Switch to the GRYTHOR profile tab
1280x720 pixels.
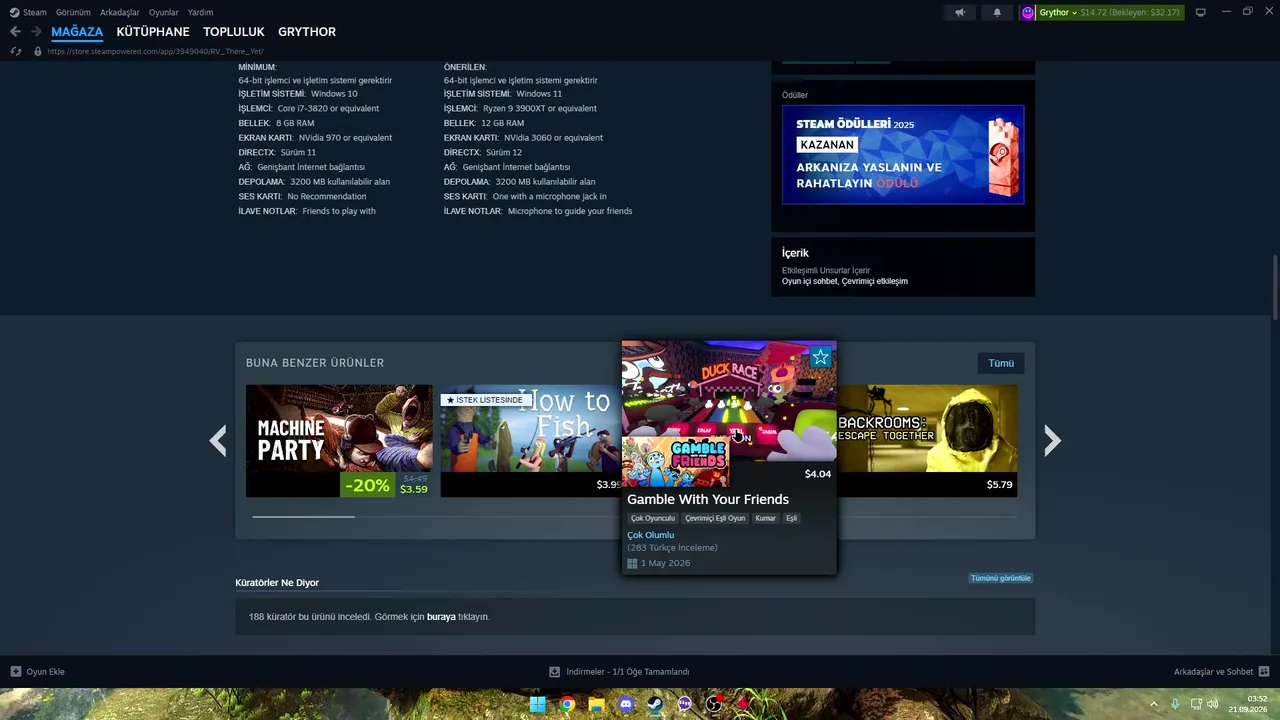click(x=307, y=32)
